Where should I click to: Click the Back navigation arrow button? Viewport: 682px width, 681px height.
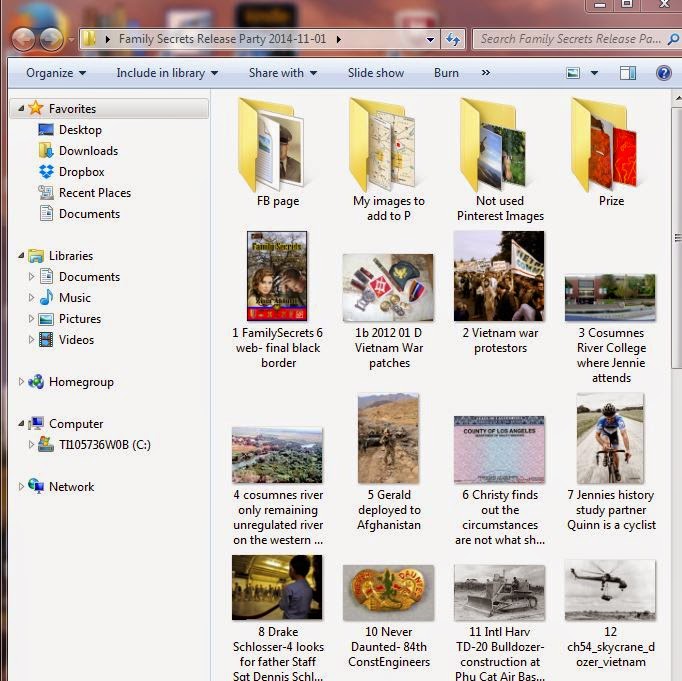[23, 39]
